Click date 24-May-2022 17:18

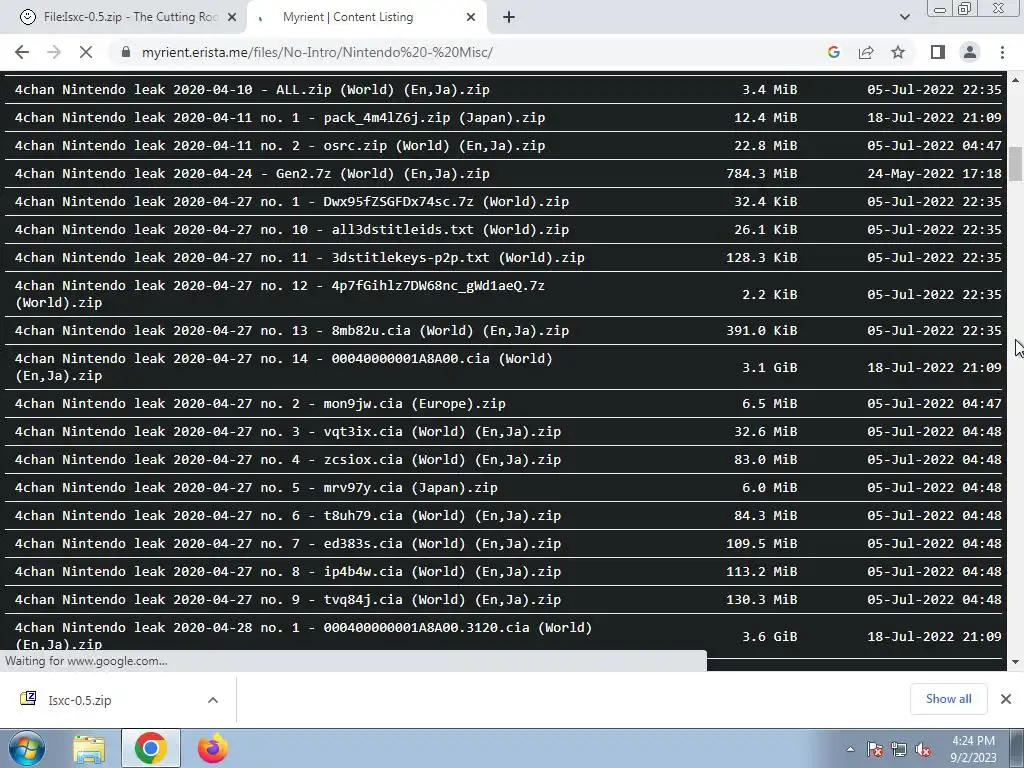pos(934,174)
